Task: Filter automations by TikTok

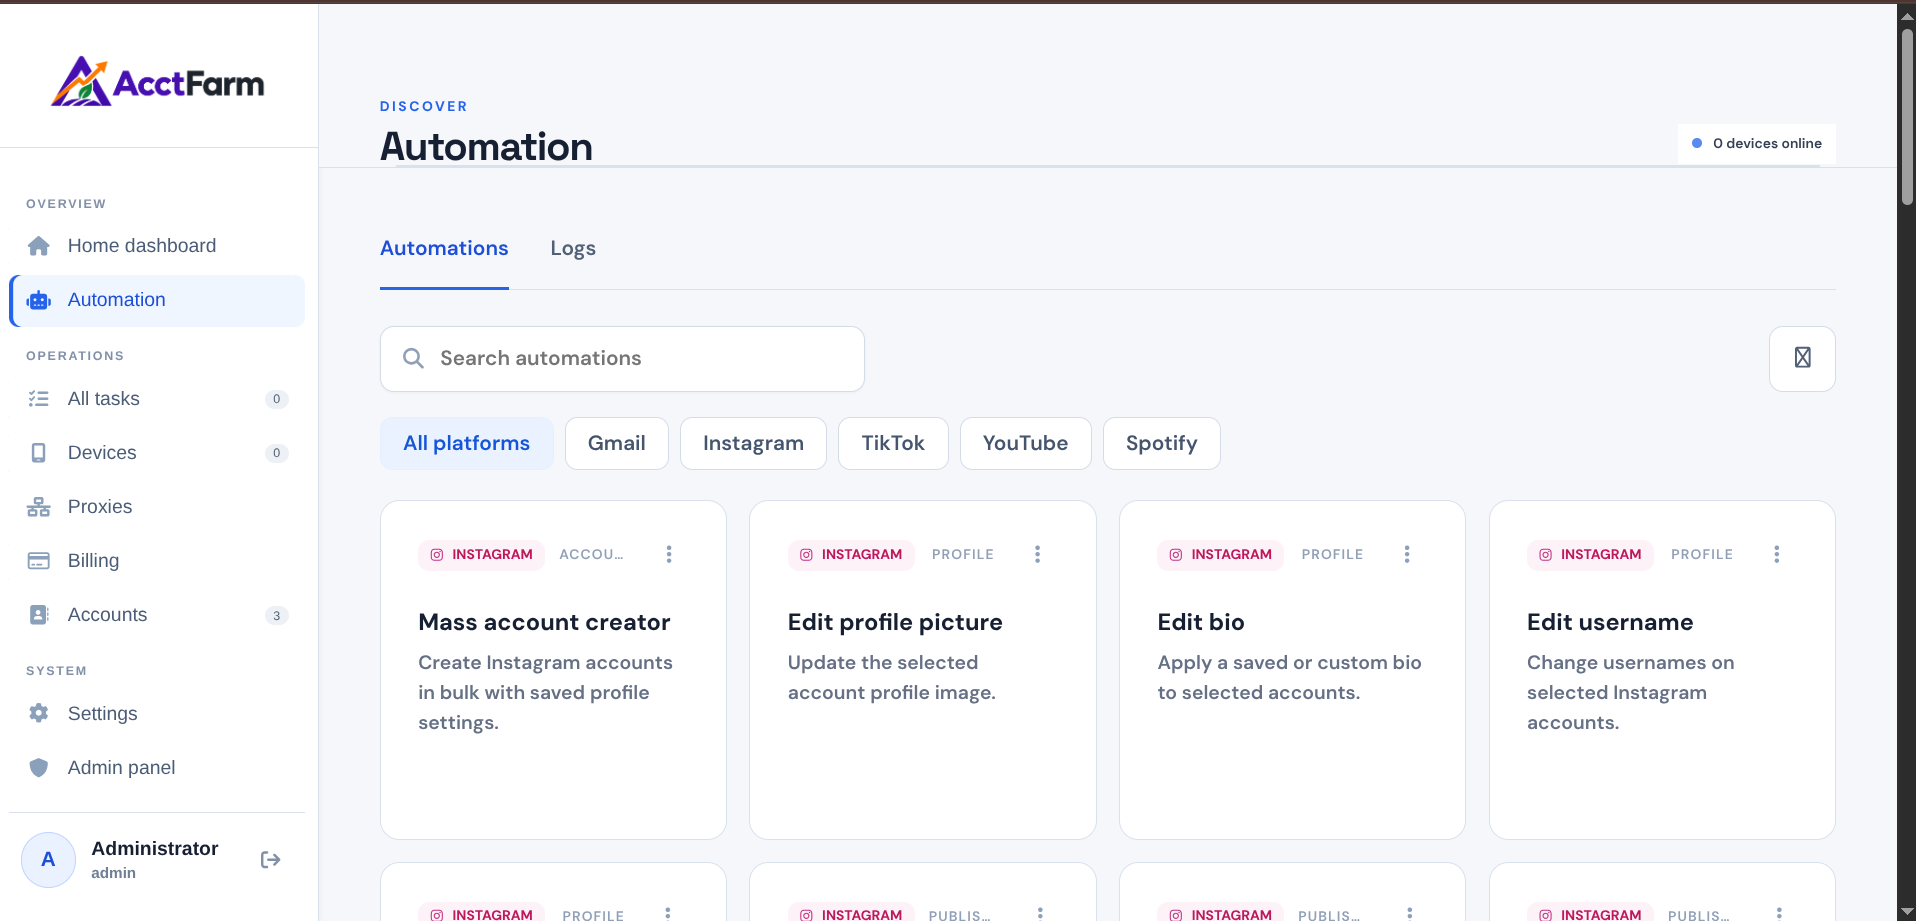Action: [893, 443]
